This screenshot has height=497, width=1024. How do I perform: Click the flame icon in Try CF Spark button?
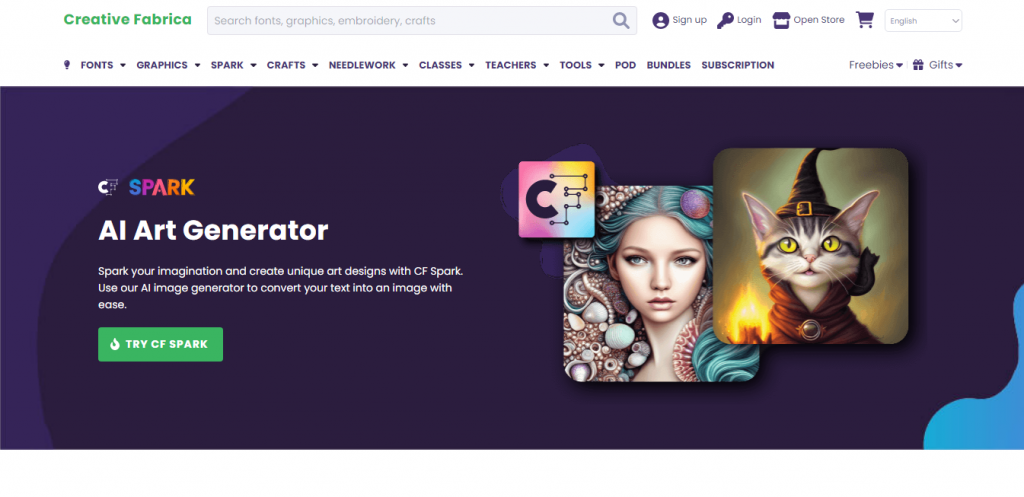(115, 344)
